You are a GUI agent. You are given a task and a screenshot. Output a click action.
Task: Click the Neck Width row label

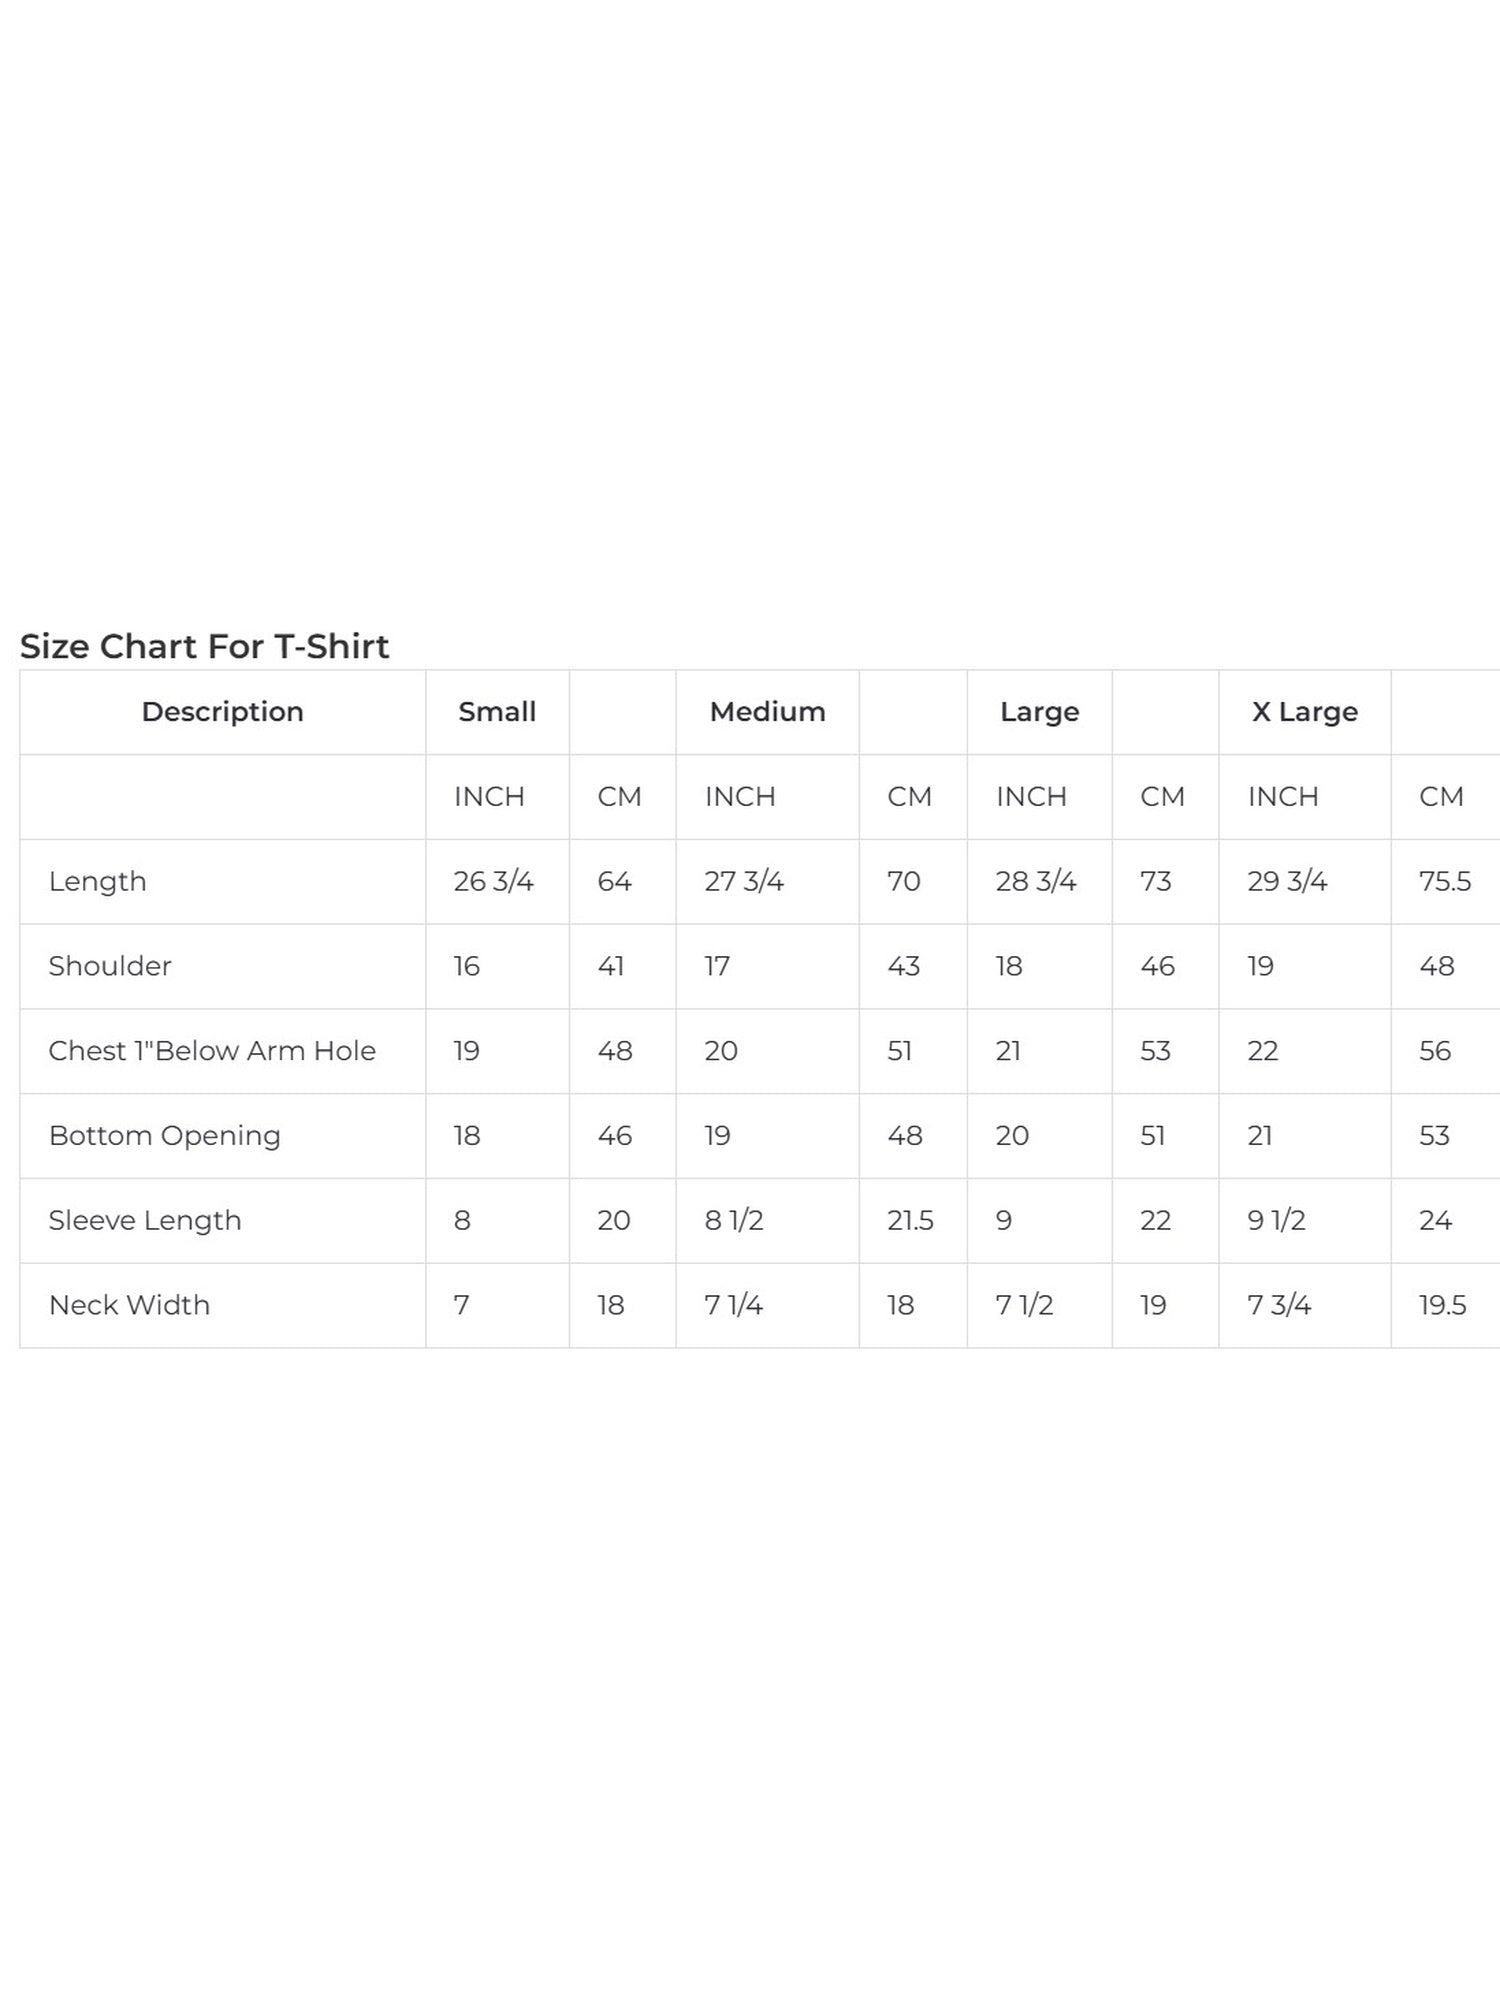coord(129,1305)
